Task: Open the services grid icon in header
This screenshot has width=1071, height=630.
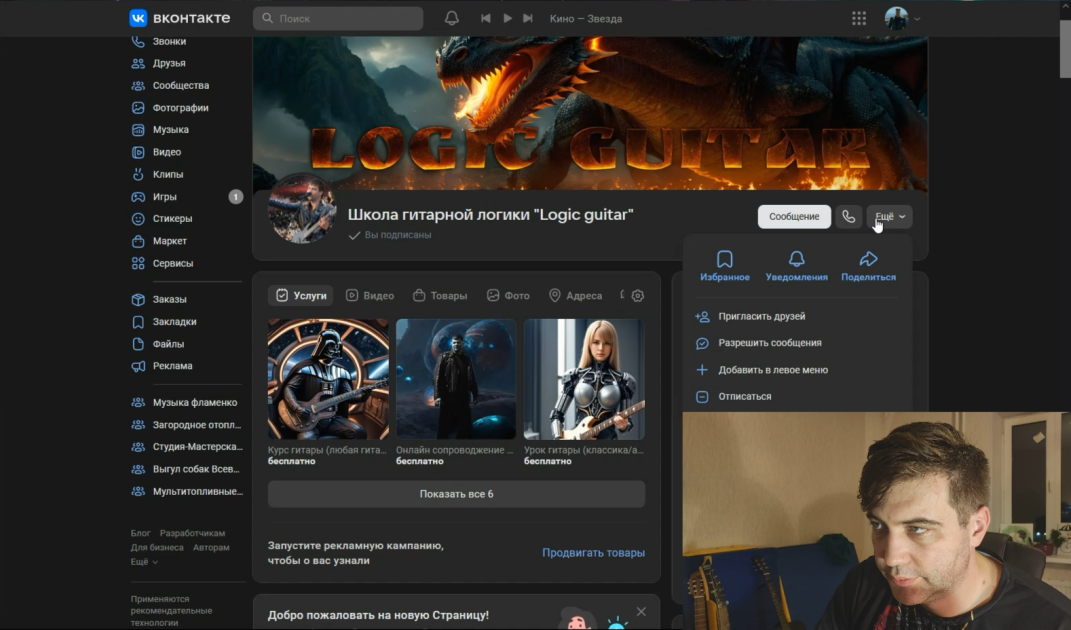Action: coord(859,18)
